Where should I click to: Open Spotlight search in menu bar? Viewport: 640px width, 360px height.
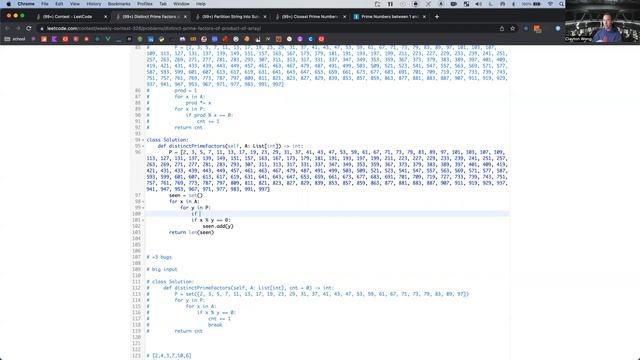click(561, 4)
